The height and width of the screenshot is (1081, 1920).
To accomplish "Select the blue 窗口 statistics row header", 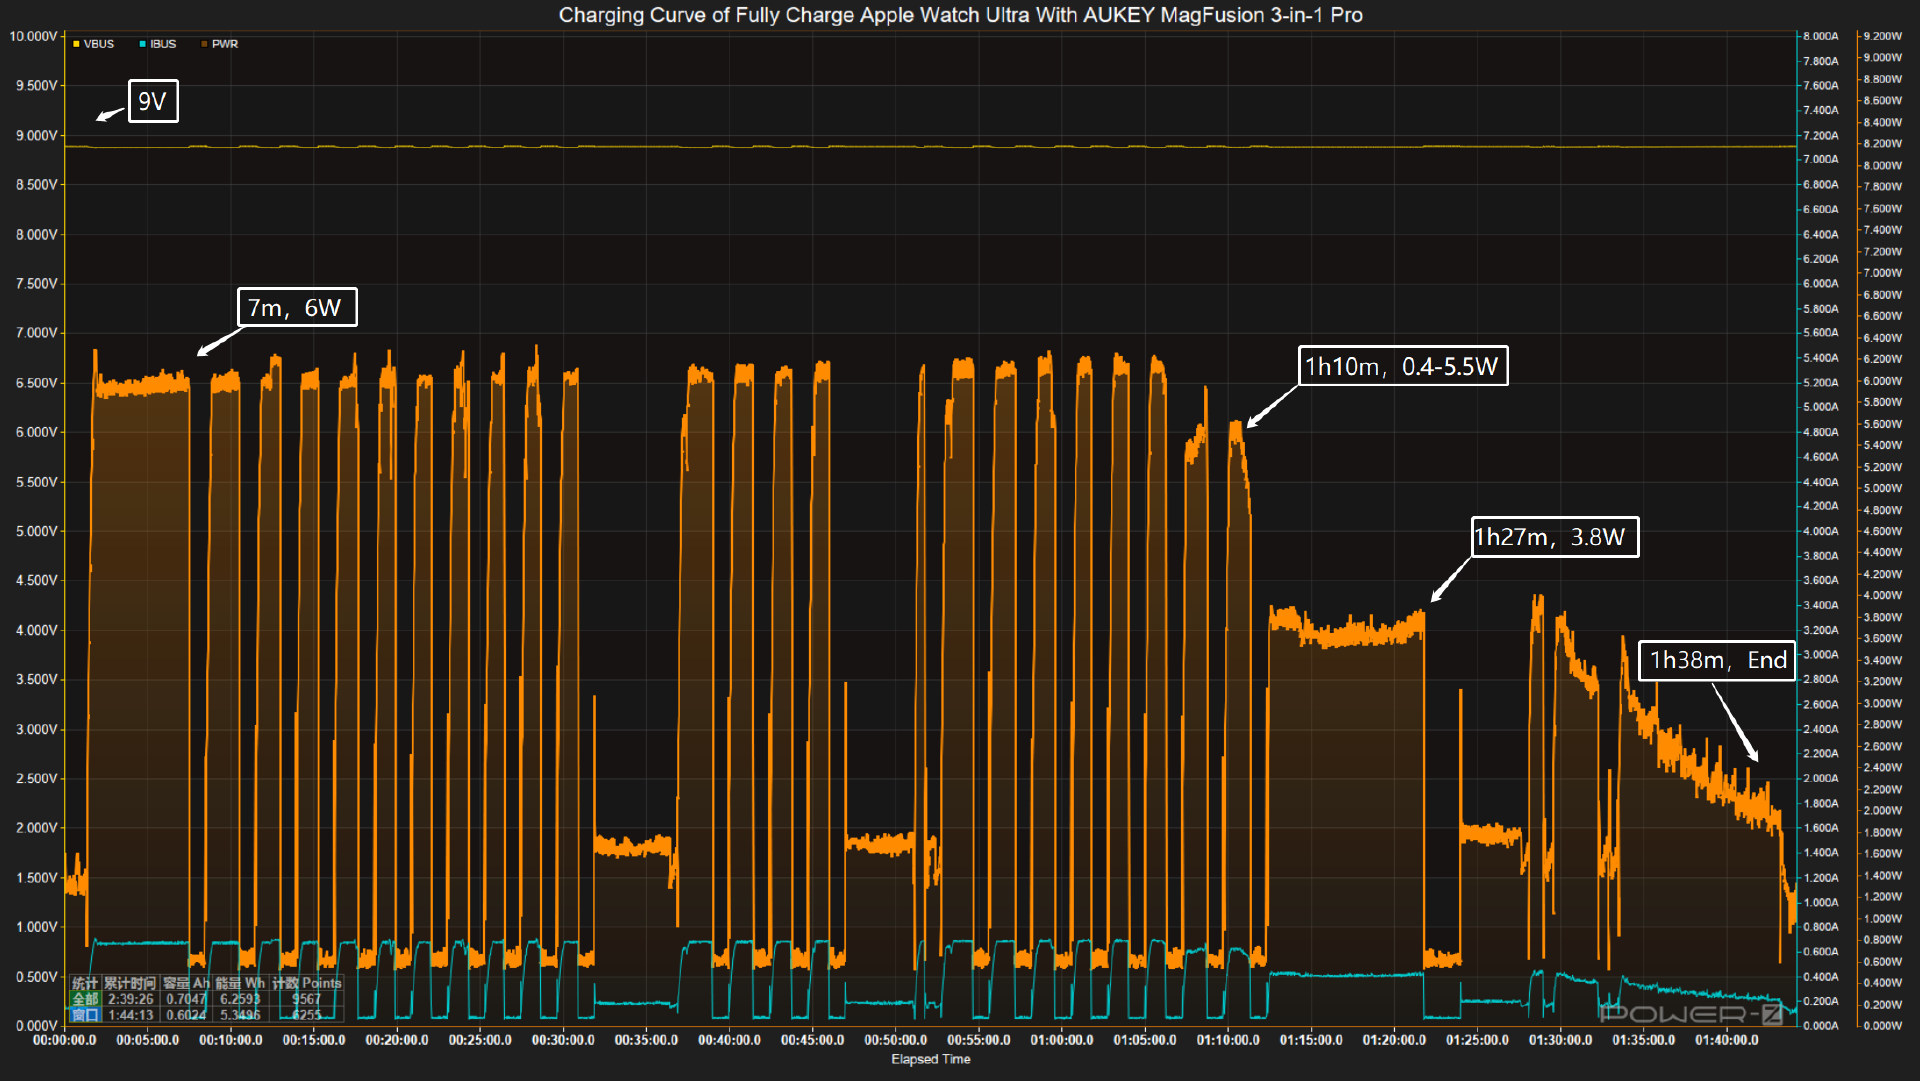I will tap(85, 1015).
